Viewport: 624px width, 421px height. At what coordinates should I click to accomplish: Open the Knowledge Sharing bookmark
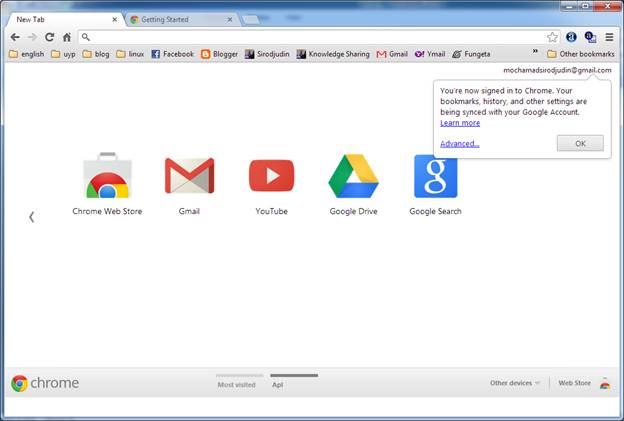333,54
